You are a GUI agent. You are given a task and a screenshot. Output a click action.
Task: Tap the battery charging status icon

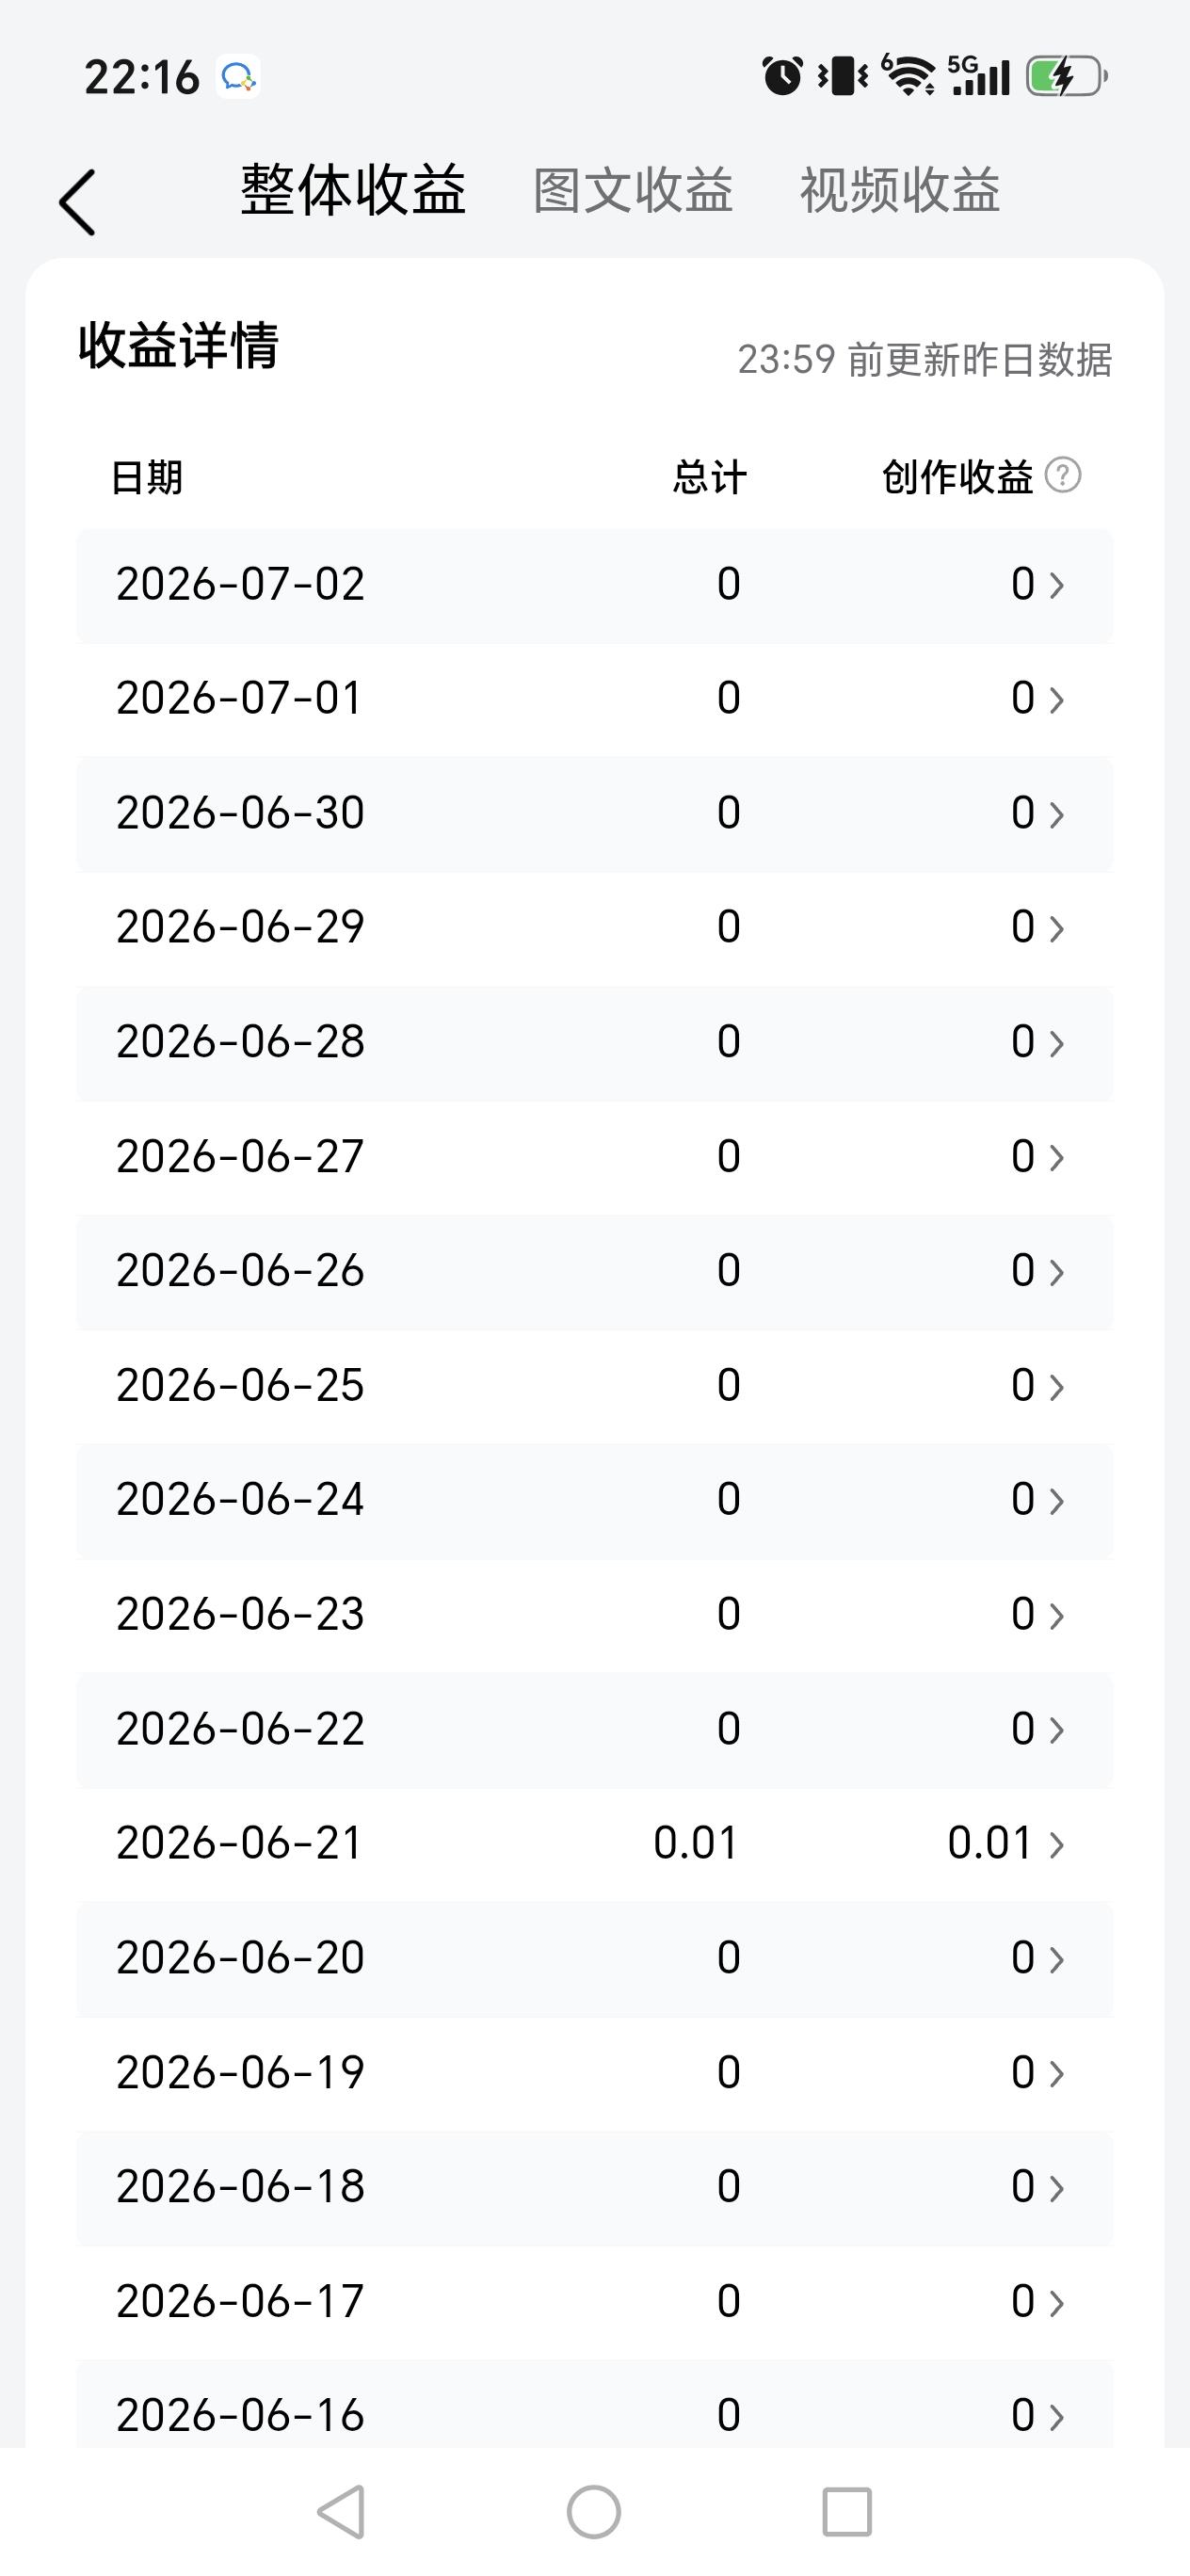tap(1067, 76)
